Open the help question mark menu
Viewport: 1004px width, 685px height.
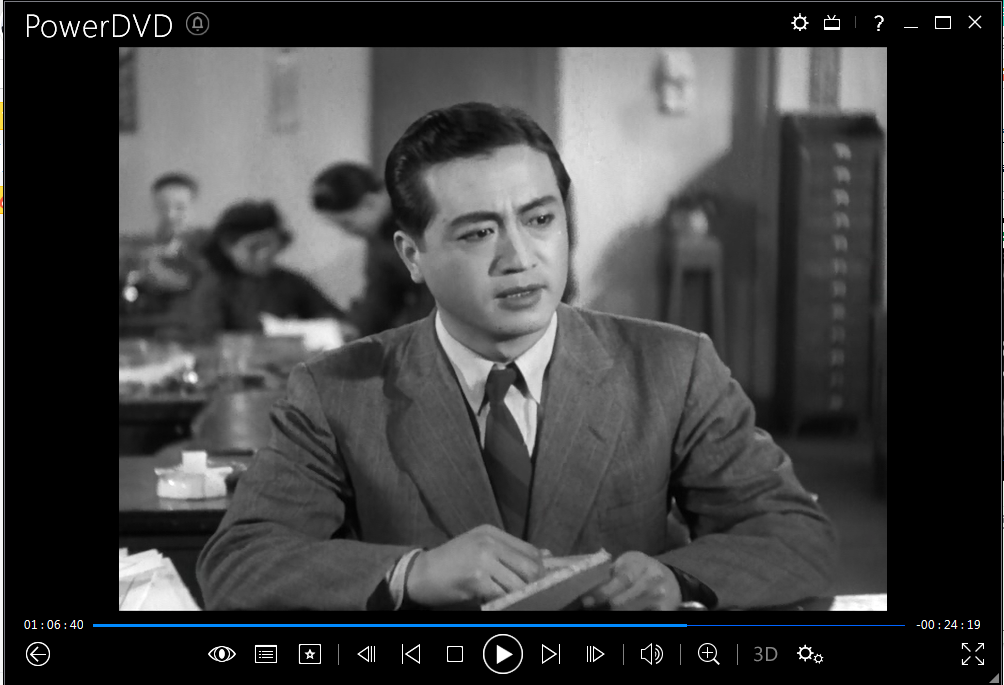tap(878, 23)
